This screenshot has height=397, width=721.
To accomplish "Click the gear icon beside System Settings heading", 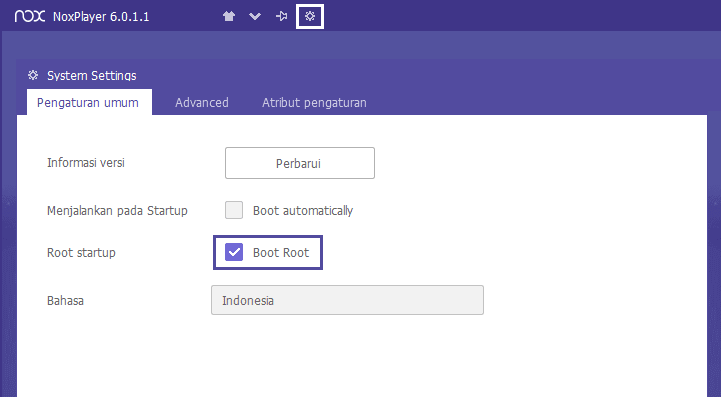I will click(x=33, y=75).
